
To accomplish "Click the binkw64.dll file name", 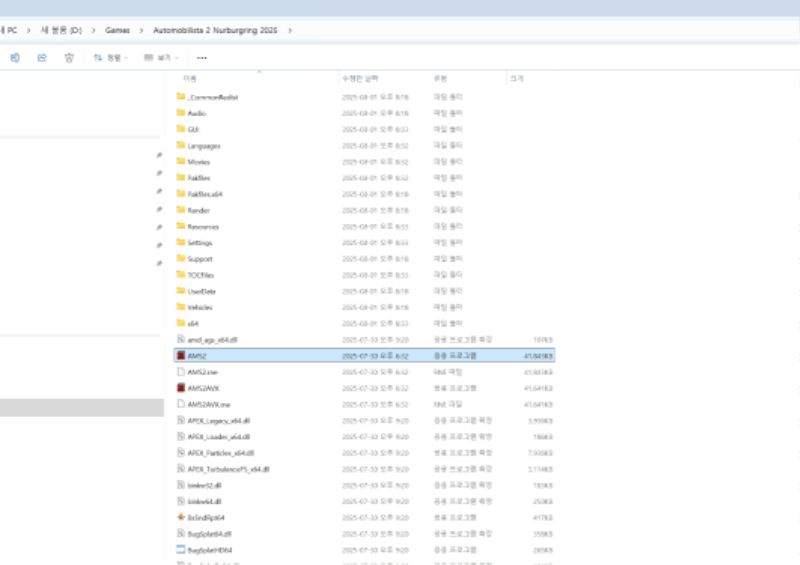I will point(204,502).
